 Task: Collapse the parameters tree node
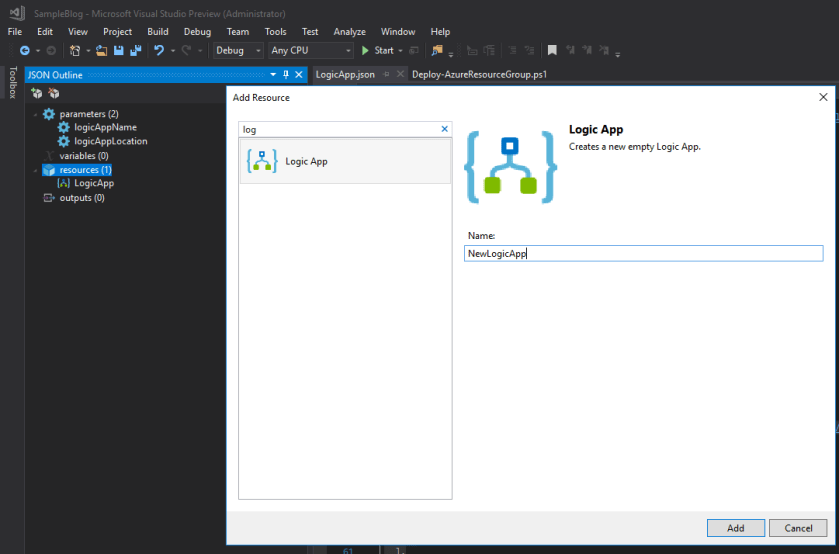pos(37,114)
